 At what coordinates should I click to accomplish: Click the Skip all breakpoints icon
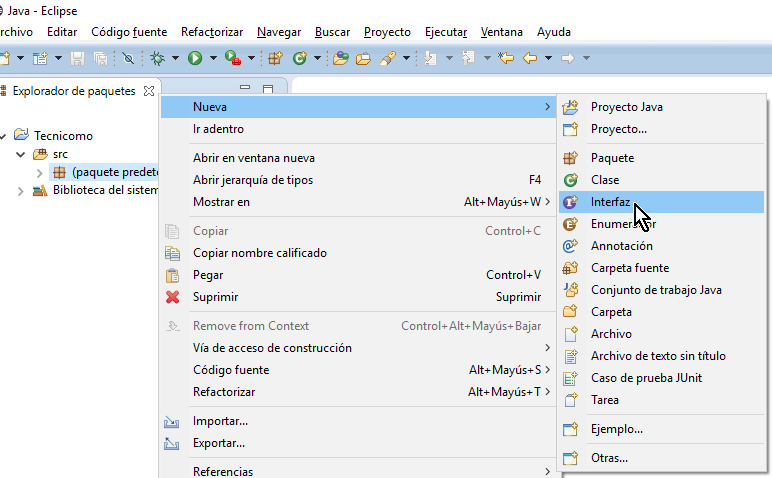click(128, 58)
